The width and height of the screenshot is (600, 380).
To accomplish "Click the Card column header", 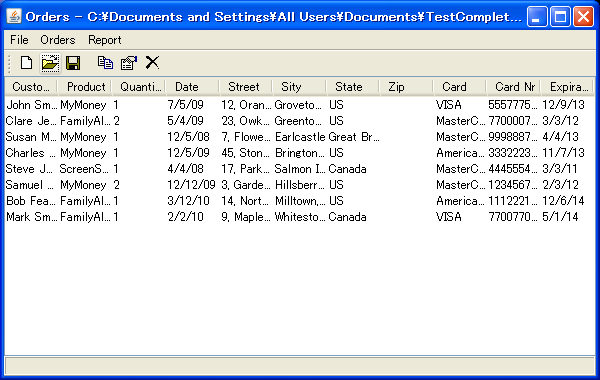I will coord(460,87).
